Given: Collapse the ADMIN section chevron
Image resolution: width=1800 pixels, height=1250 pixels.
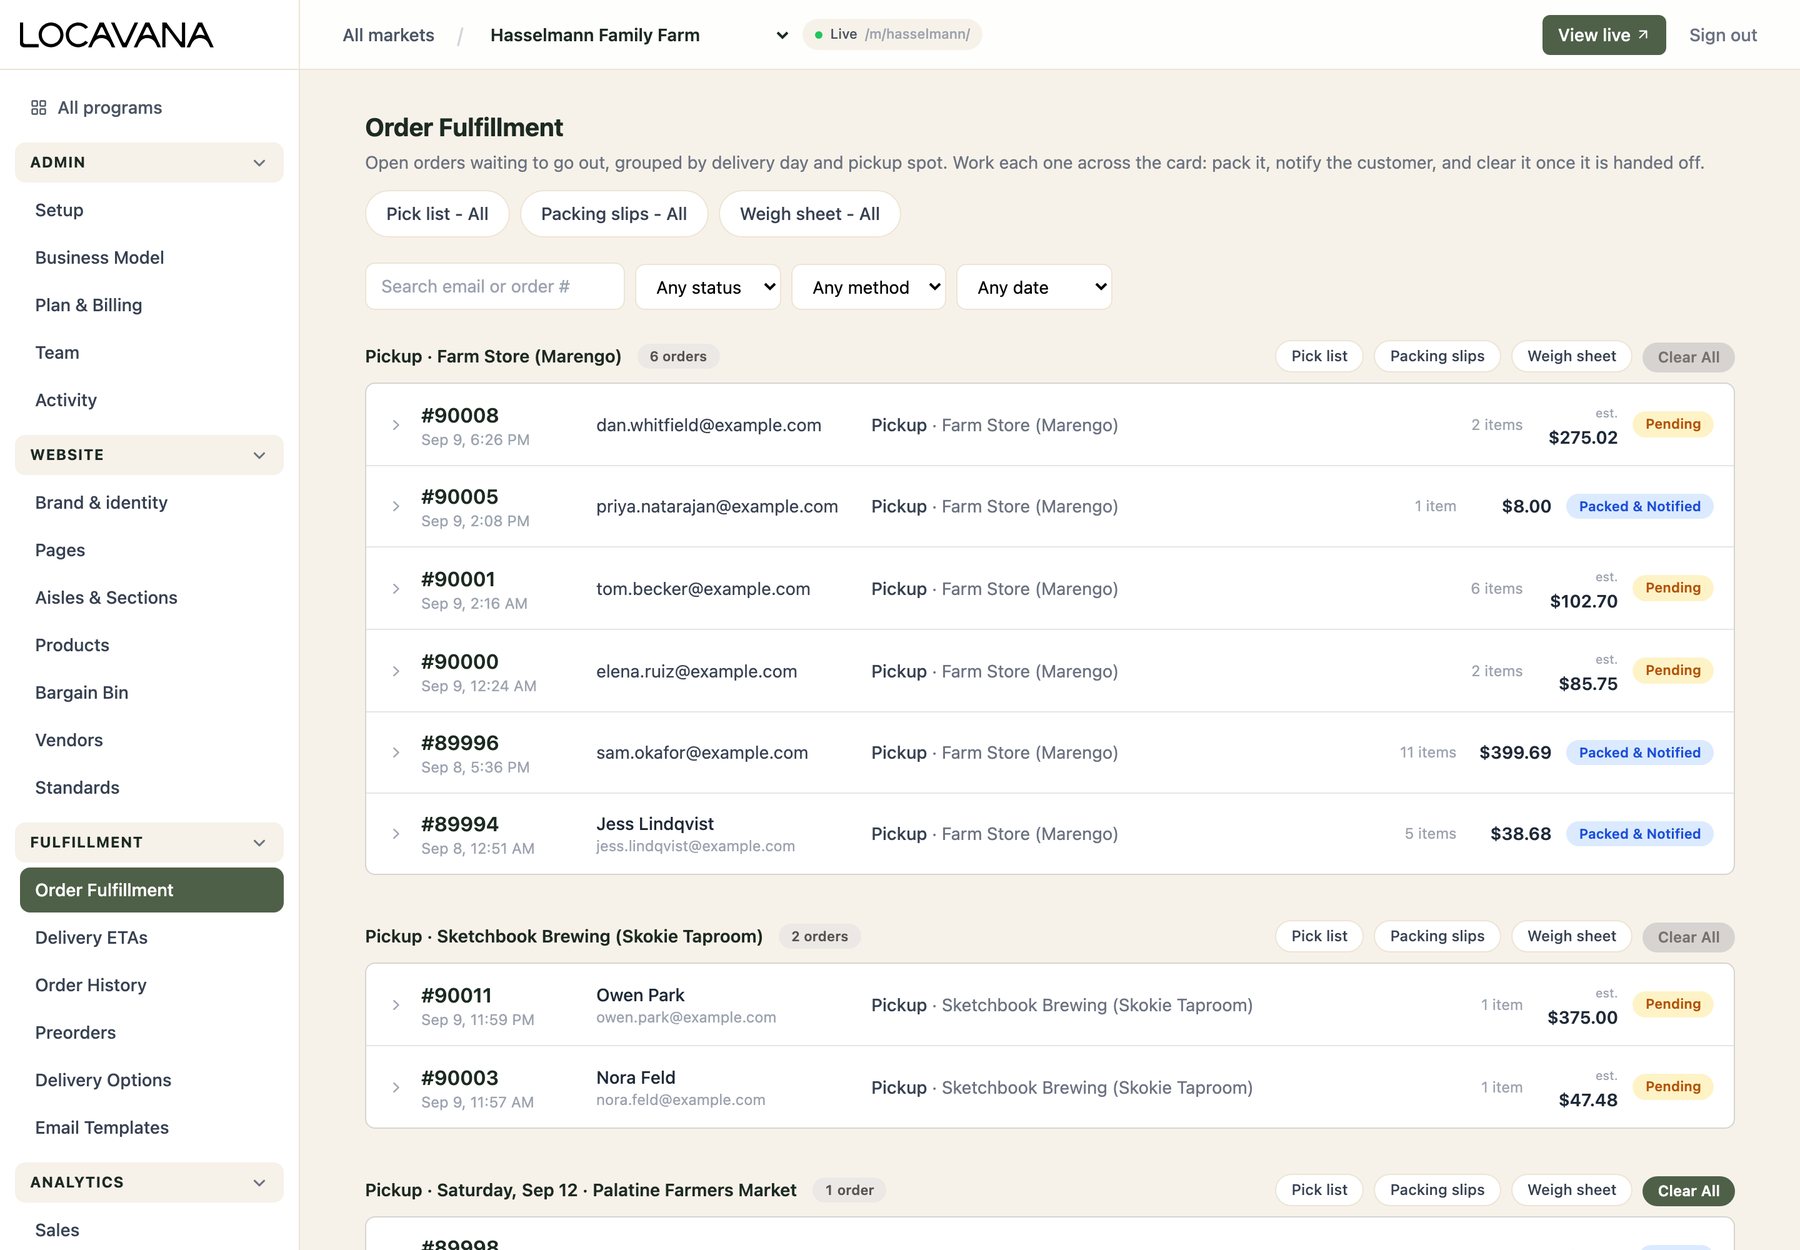Looking at the screenshot, I should 259,162.
